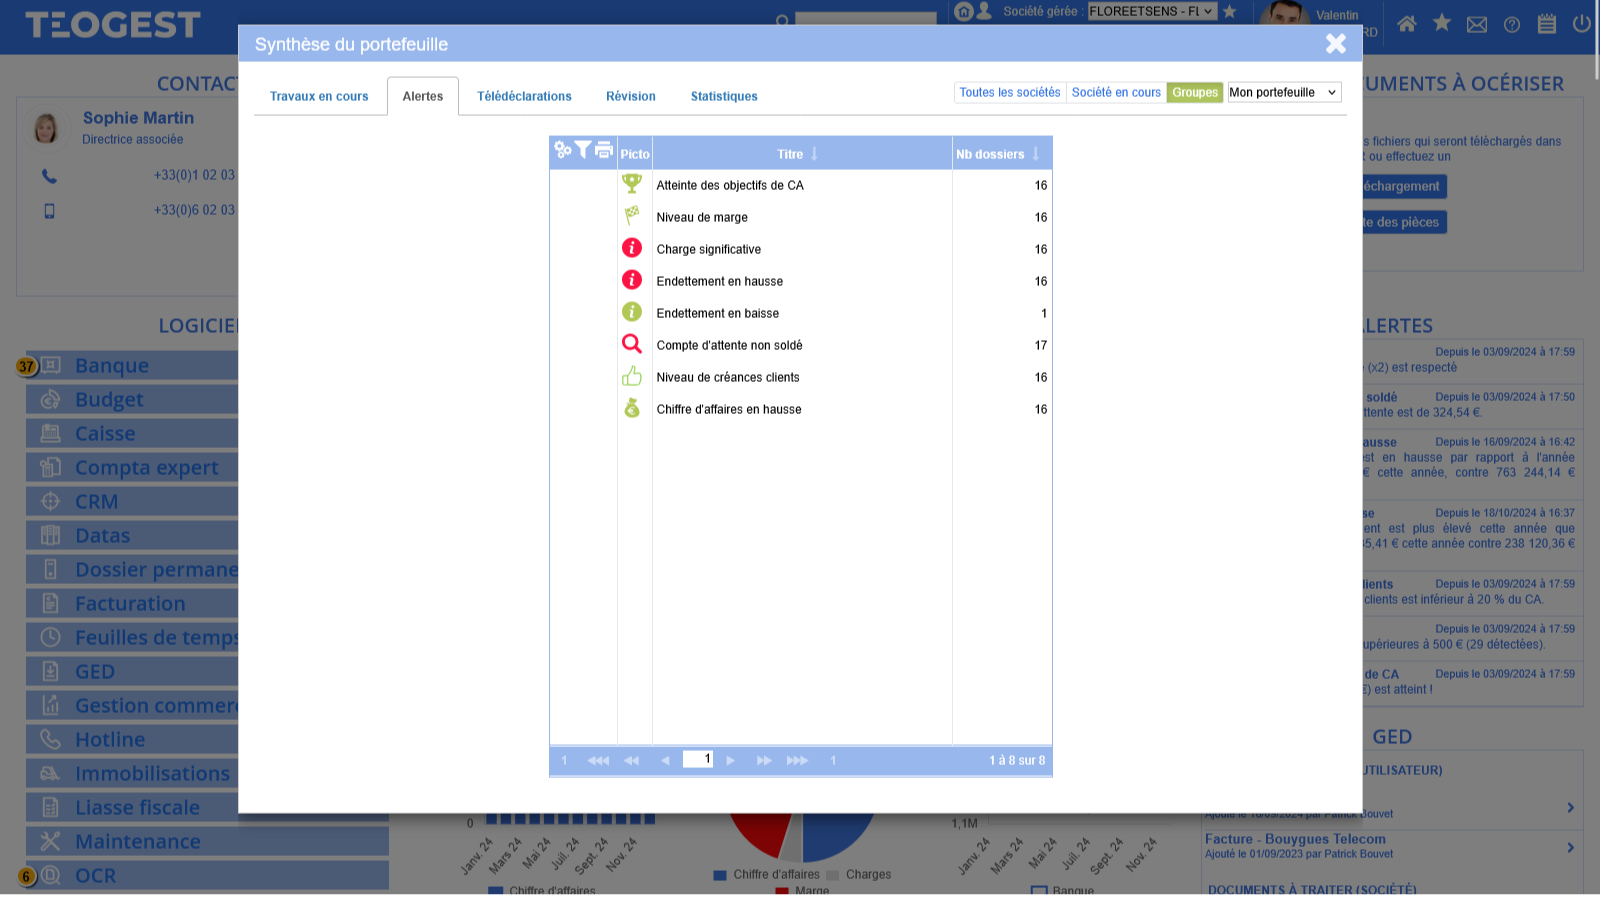Open the calendar icon in header
Screen dimensions: 1600x900
point(1547,24)
